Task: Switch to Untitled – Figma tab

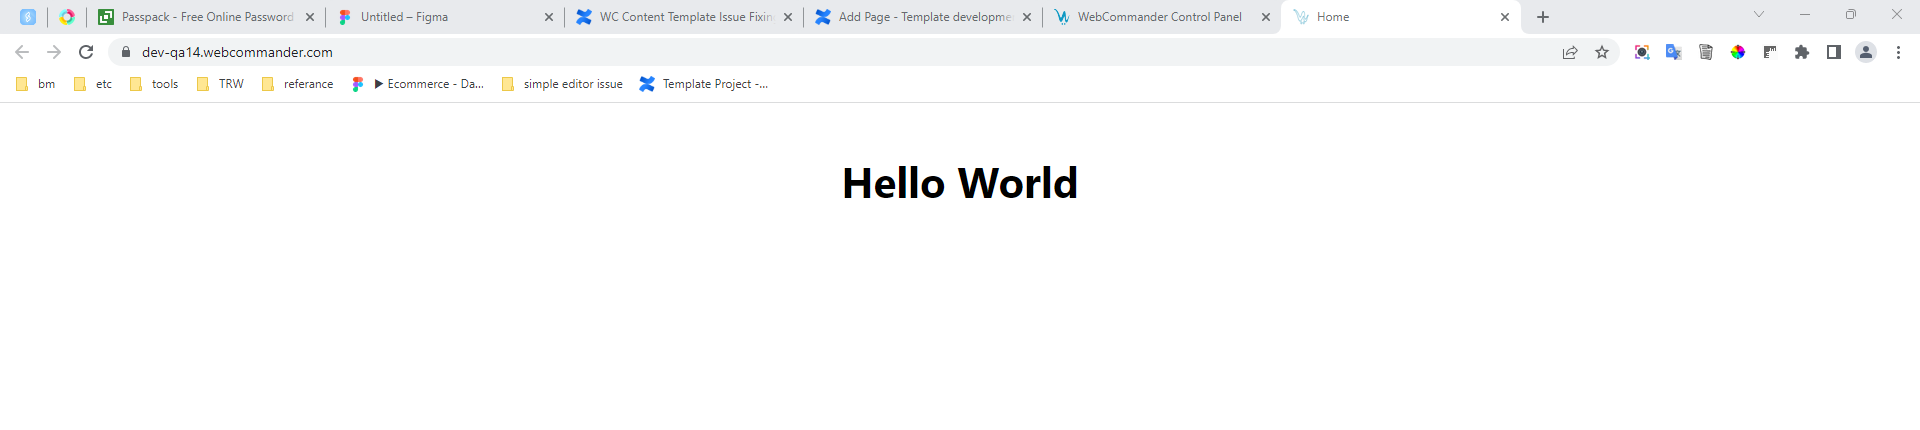Action: pos(446,17)
